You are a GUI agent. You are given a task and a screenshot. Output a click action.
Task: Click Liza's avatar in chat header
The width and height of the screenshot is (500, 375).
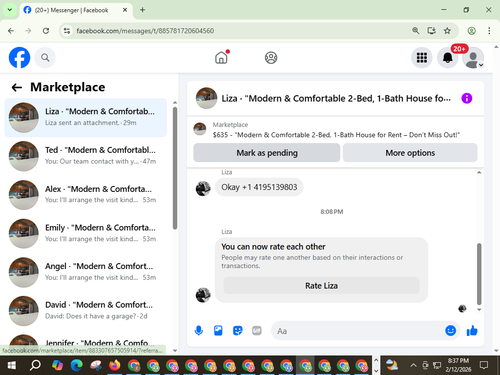(x=206, y=98)
